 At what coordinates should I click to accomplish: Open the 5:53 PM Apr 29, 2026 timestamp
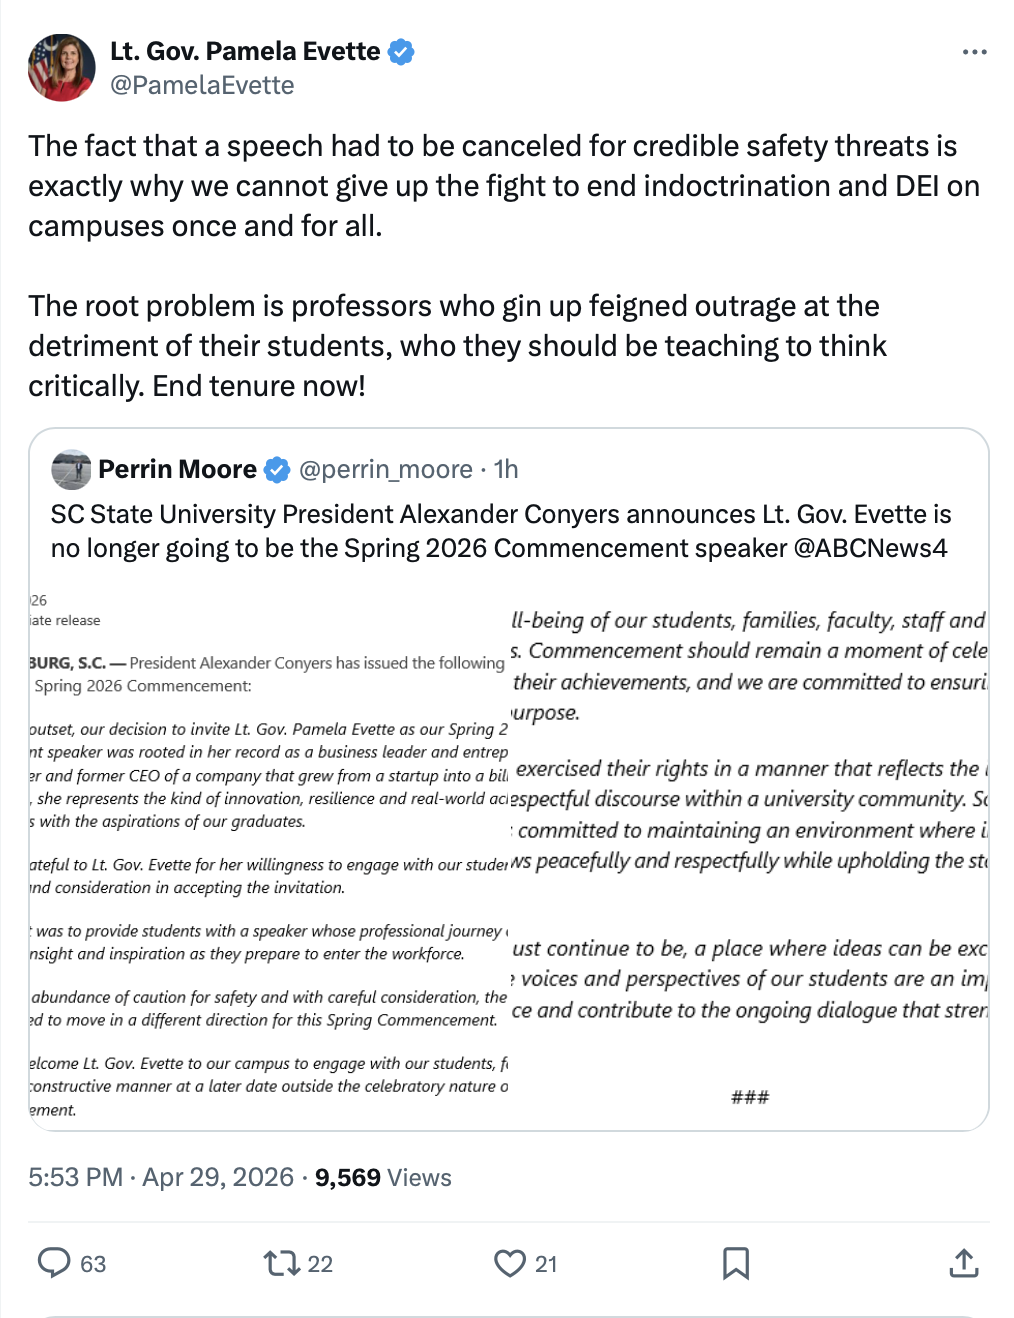(161, 1177)
